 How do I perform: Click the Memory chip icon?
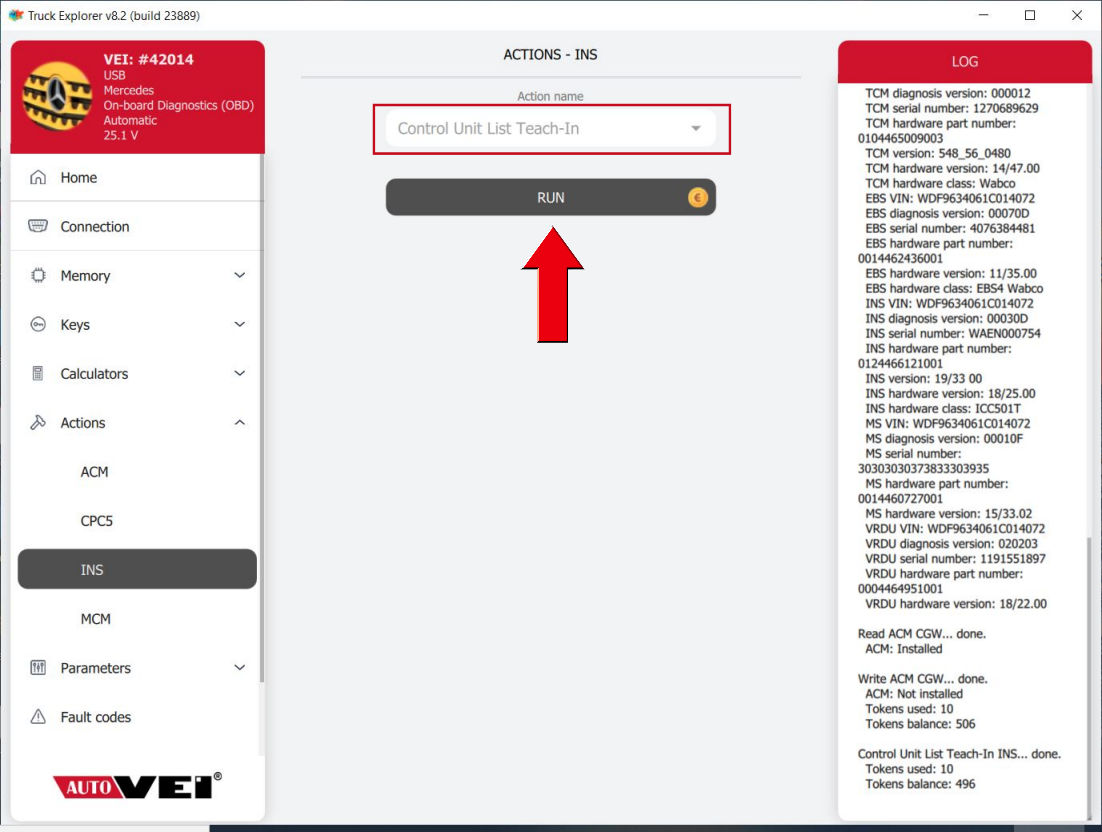coord(38,276)
